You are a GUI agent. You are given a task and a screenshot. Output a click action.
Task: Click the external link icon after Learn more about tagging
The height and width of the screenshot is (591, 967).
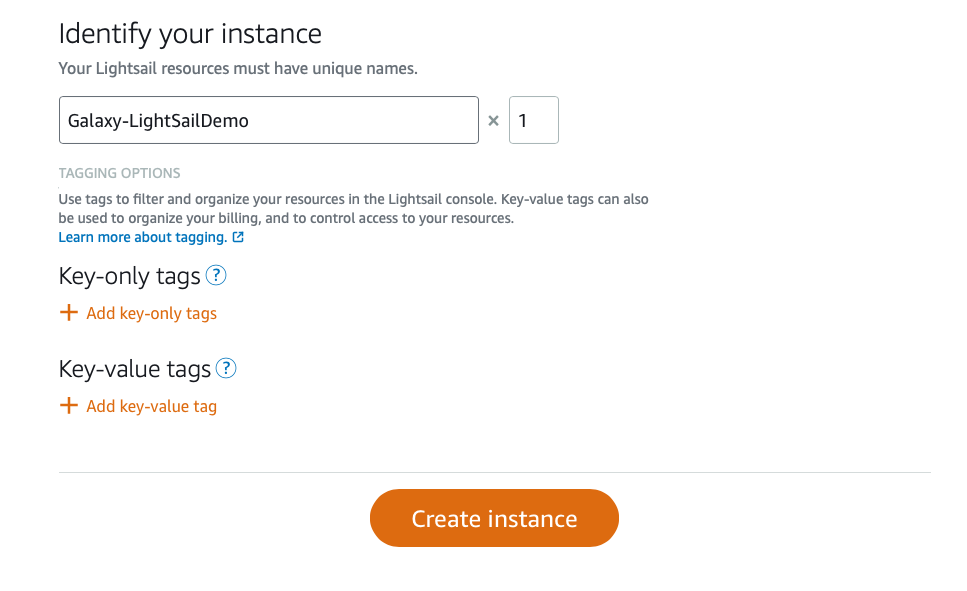click(238, 237)
